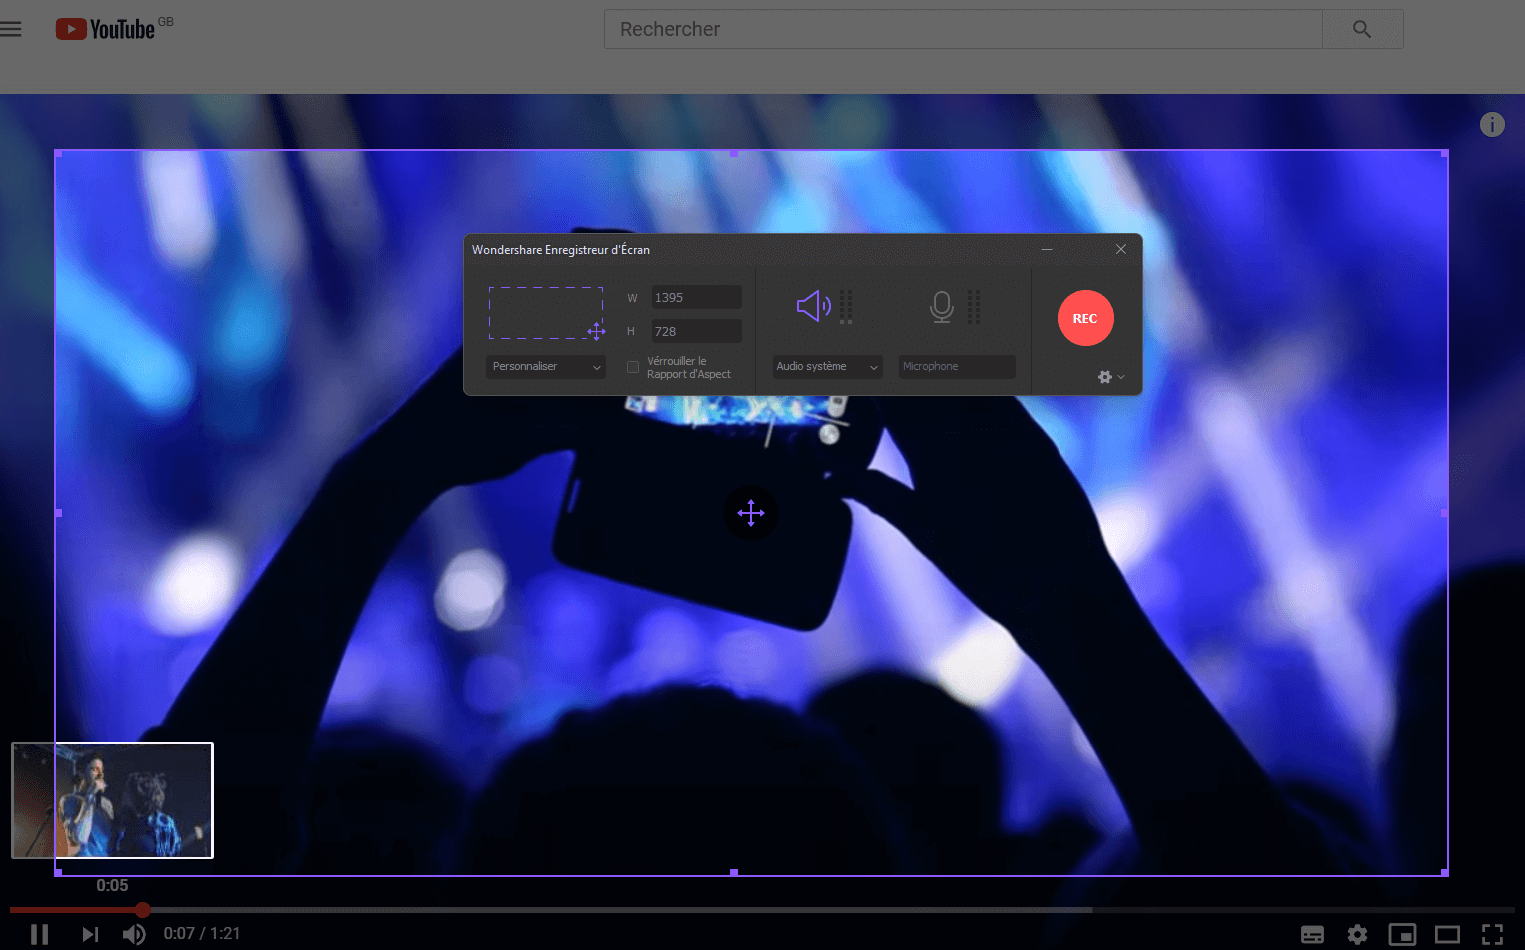The height and width of the screenshot is (950, 1525).
Task: Open recorder settings gear dropdown
Action: (1110, 377)
